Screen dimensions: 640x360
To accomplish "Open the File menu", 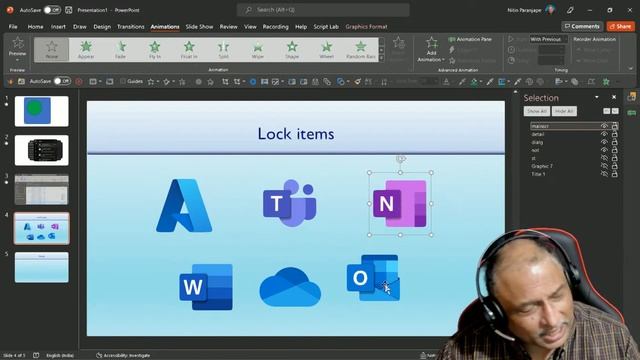I will [13, 27].
